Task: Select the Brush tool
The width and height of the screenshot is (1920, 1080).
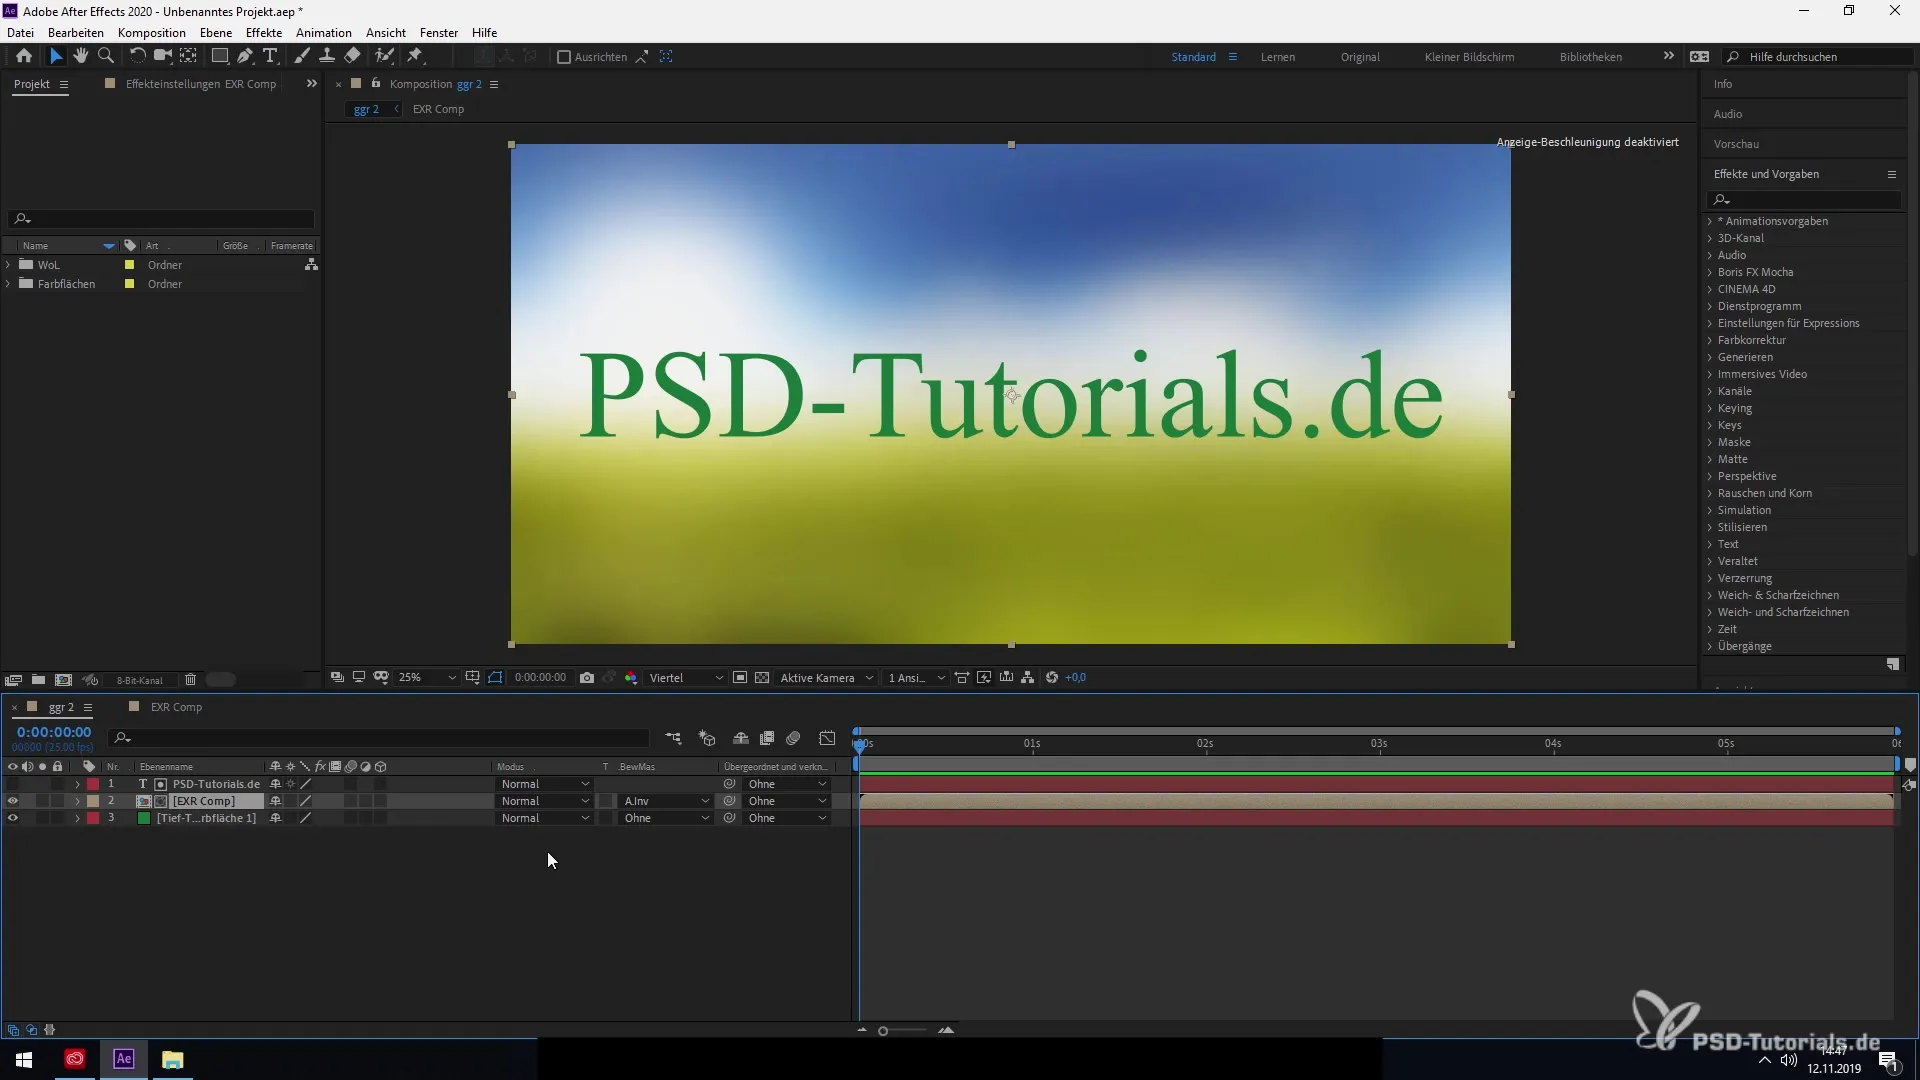Action: (301, 56)
